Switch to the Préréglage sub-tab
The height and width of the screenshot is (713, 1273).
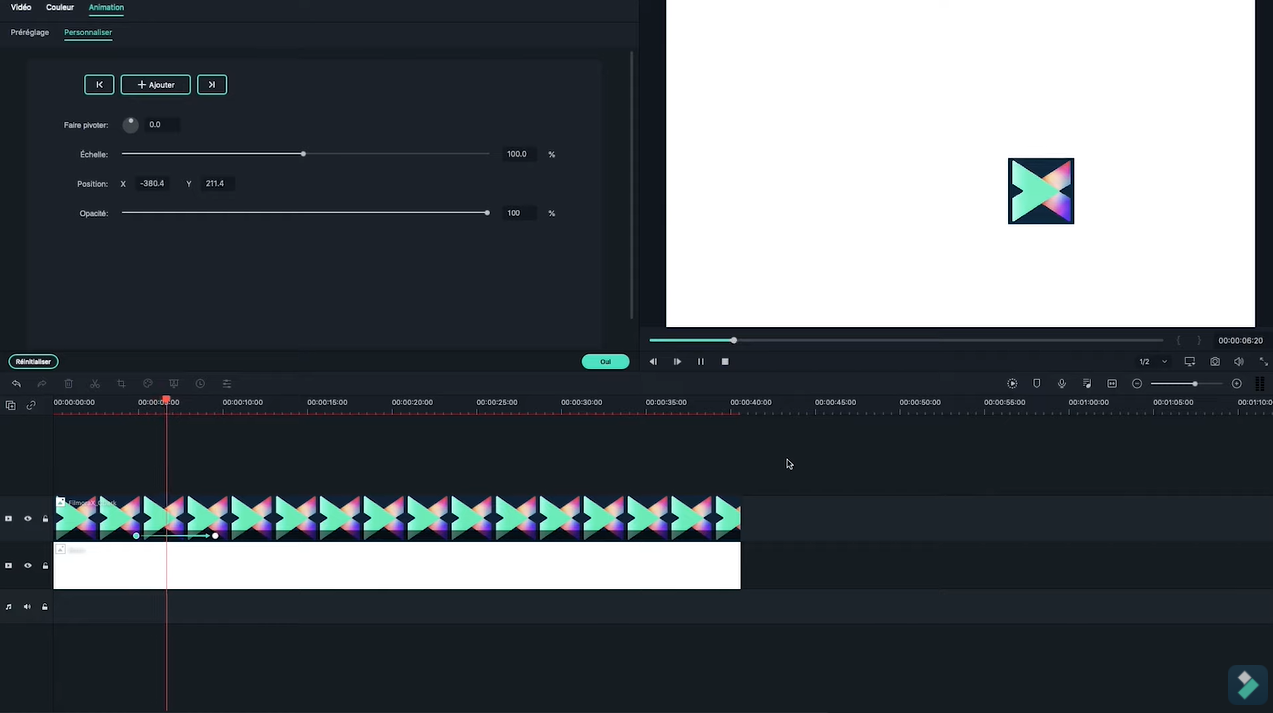(x=30, y=33)
